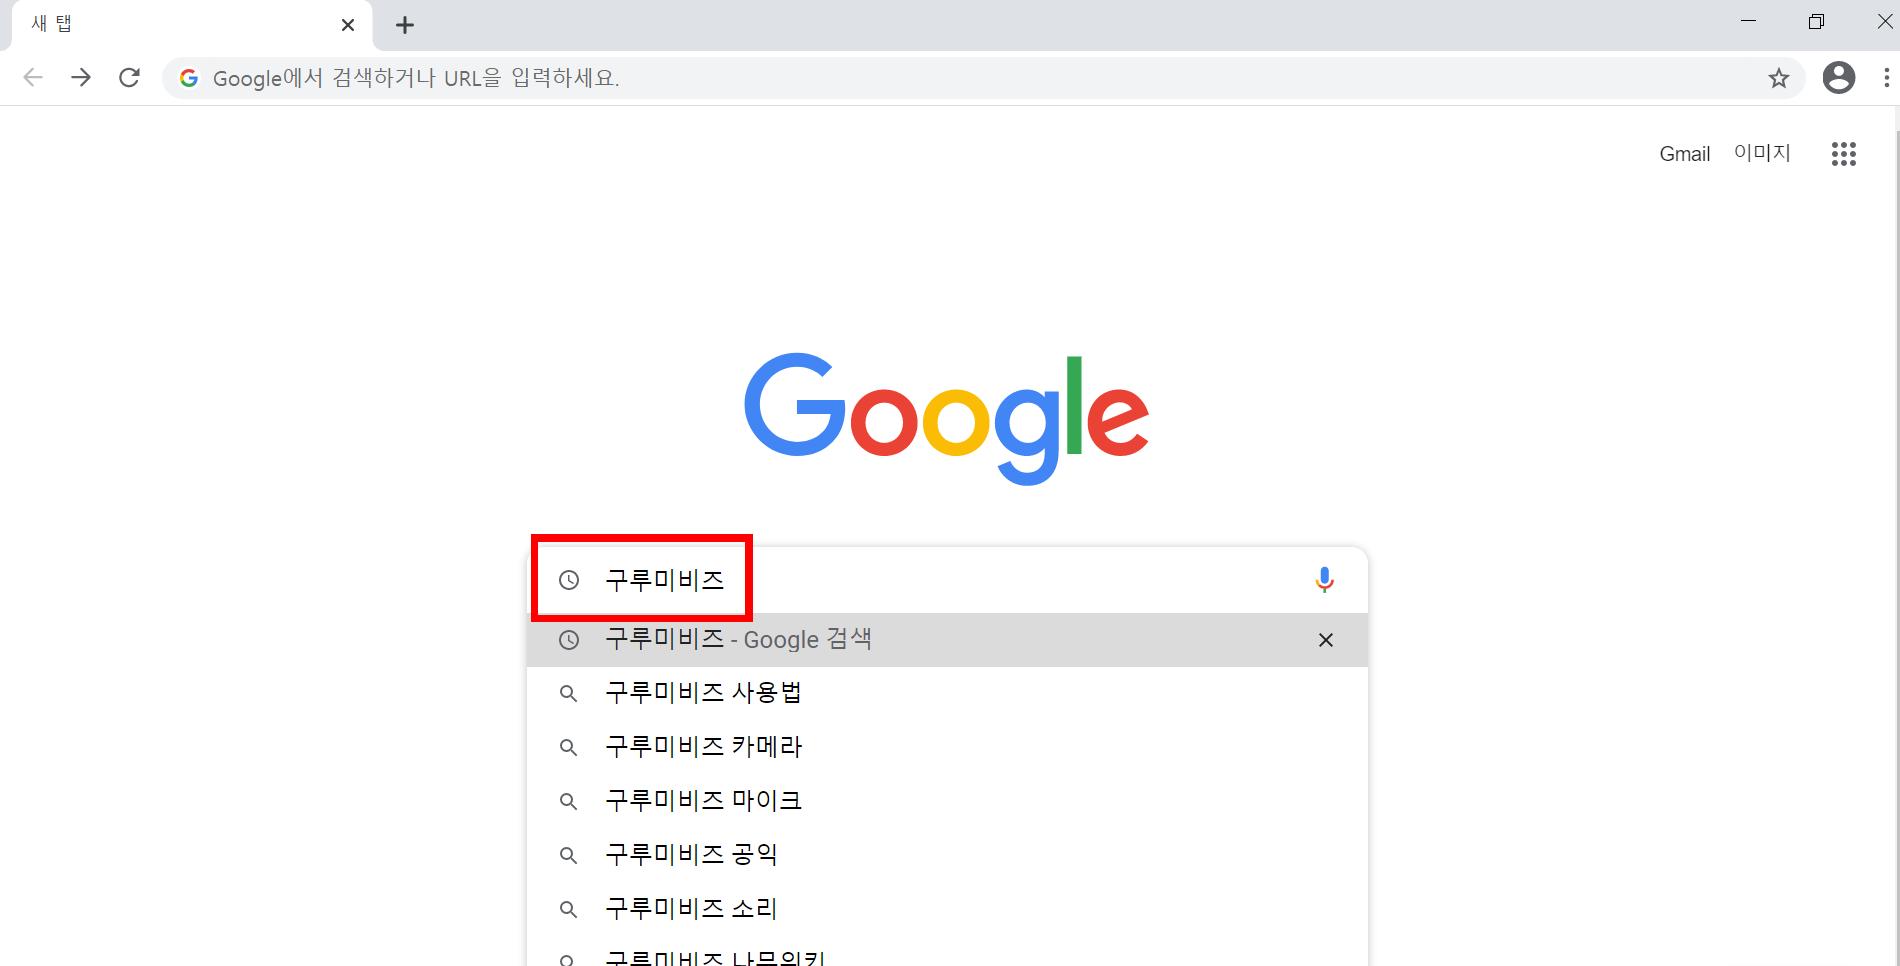Remove the 구루미비즈 history suggestion with X
Image resolution: width=1900 pixels, height=966 pixels.
[1326, 640]
